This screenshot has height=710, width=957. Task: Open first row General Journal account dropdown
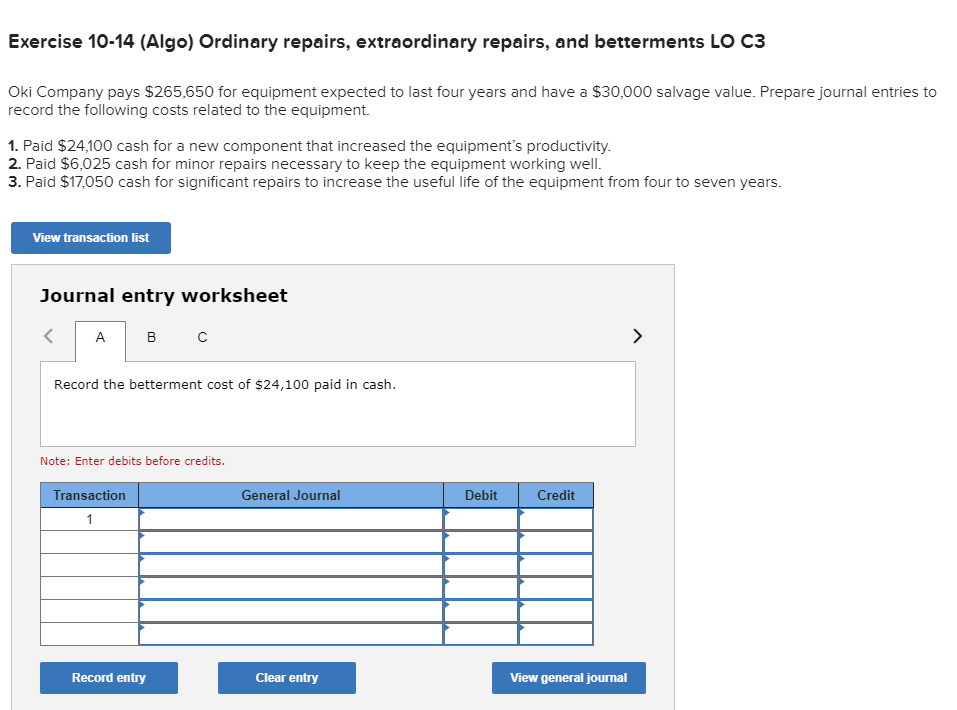click(290, 519)
